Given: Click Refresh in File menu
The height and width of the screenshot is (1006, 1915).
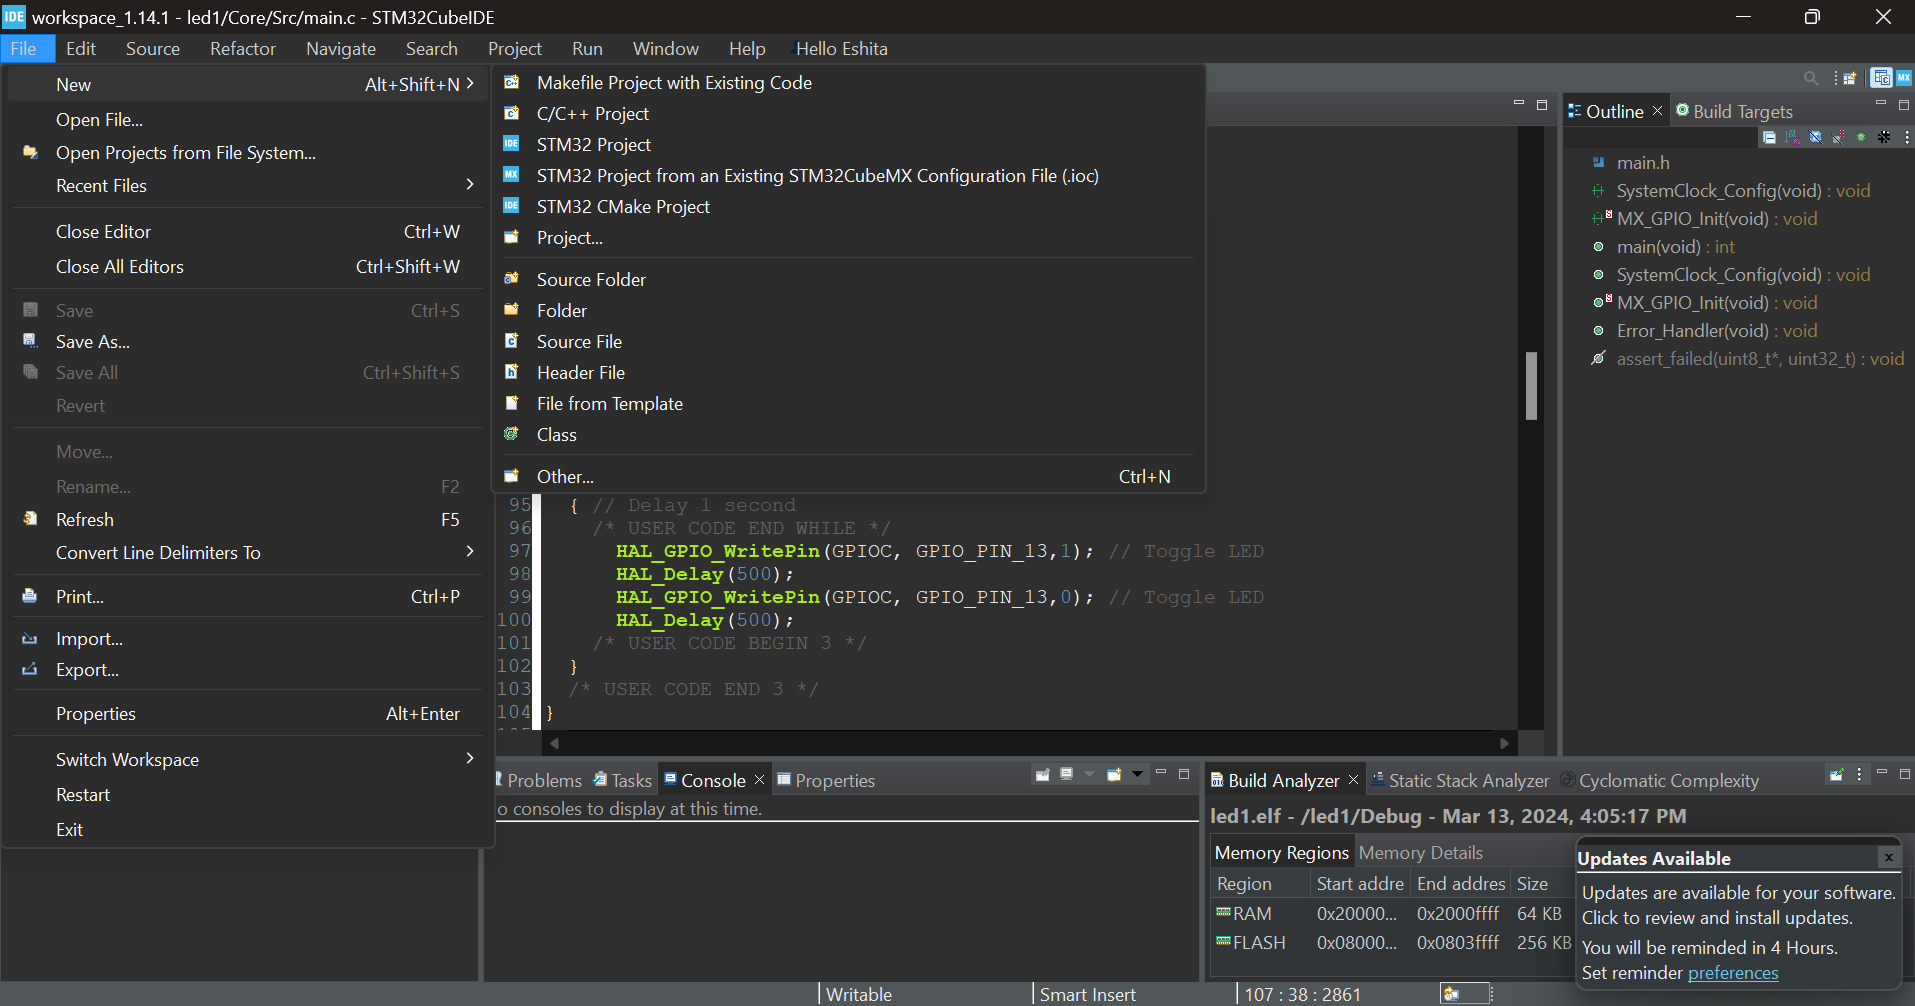Looking at the screenshot, I should [85, 520].
